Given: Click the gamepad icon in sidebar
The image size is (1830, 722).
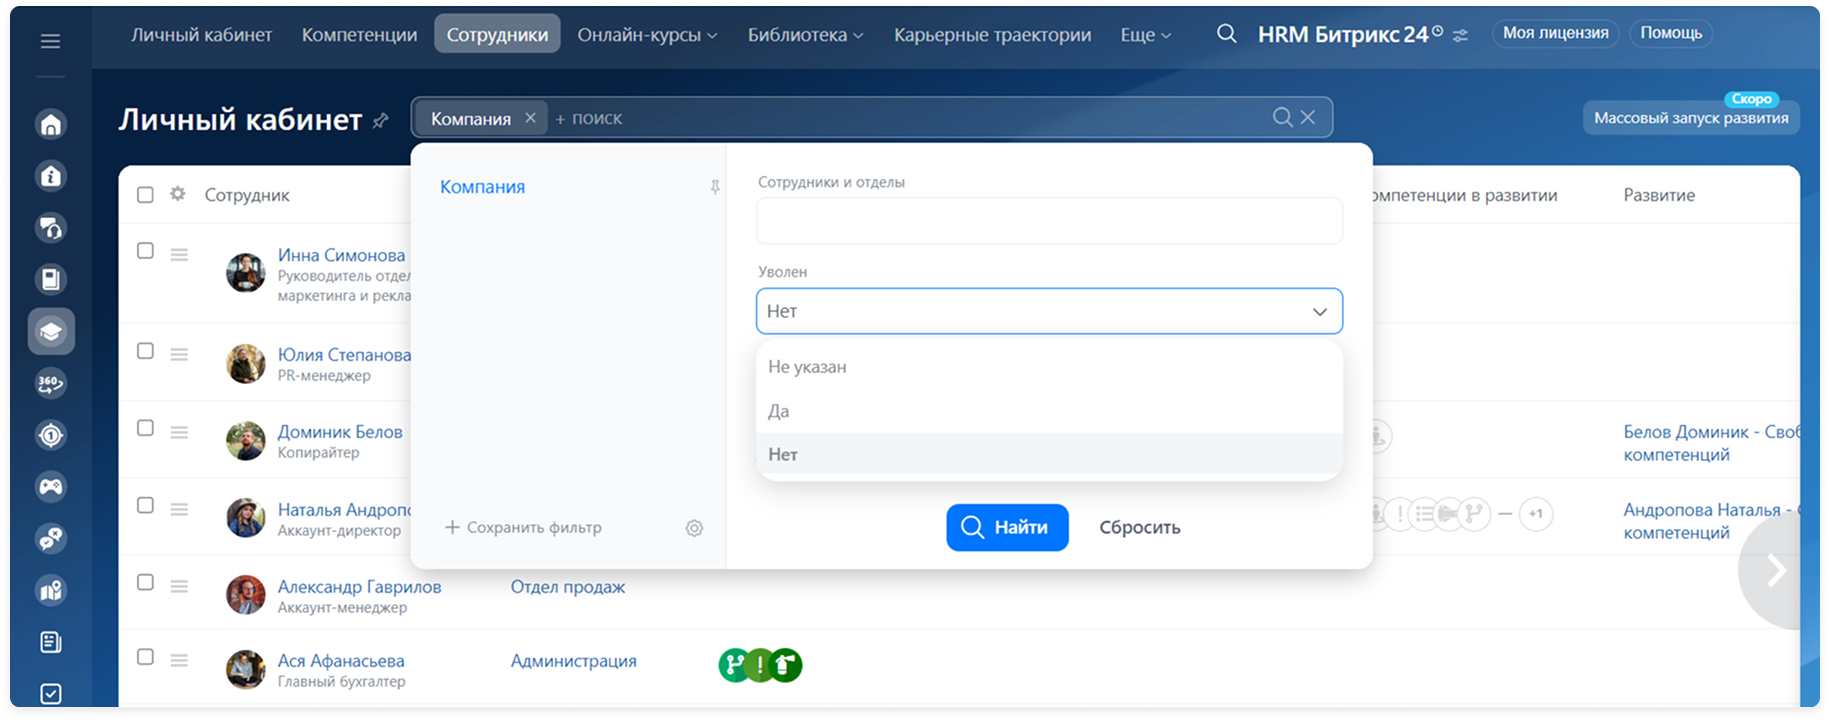Looking at the screenshot, I should click(51, 487).
